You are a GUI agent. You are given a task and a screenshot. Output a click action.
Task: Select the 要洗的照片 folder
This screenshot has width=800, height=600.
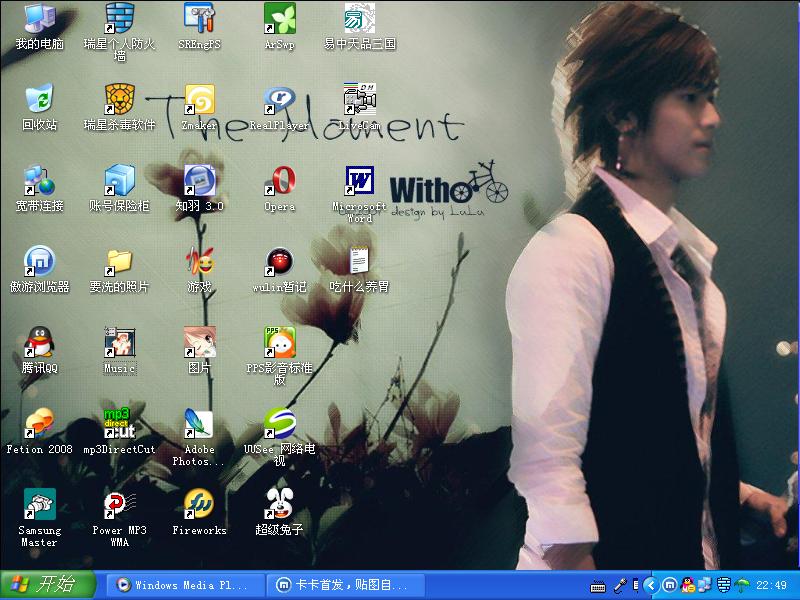(x=119, y=262)
